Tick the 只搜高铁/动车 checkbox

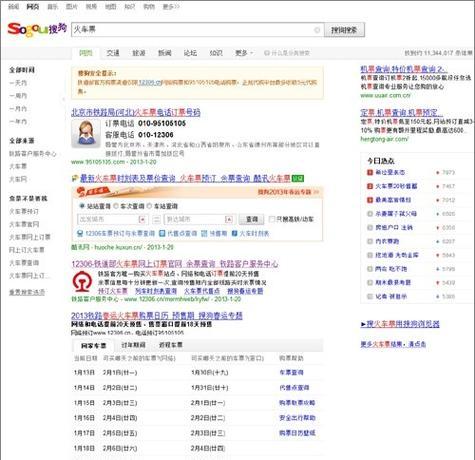point(272,219)
